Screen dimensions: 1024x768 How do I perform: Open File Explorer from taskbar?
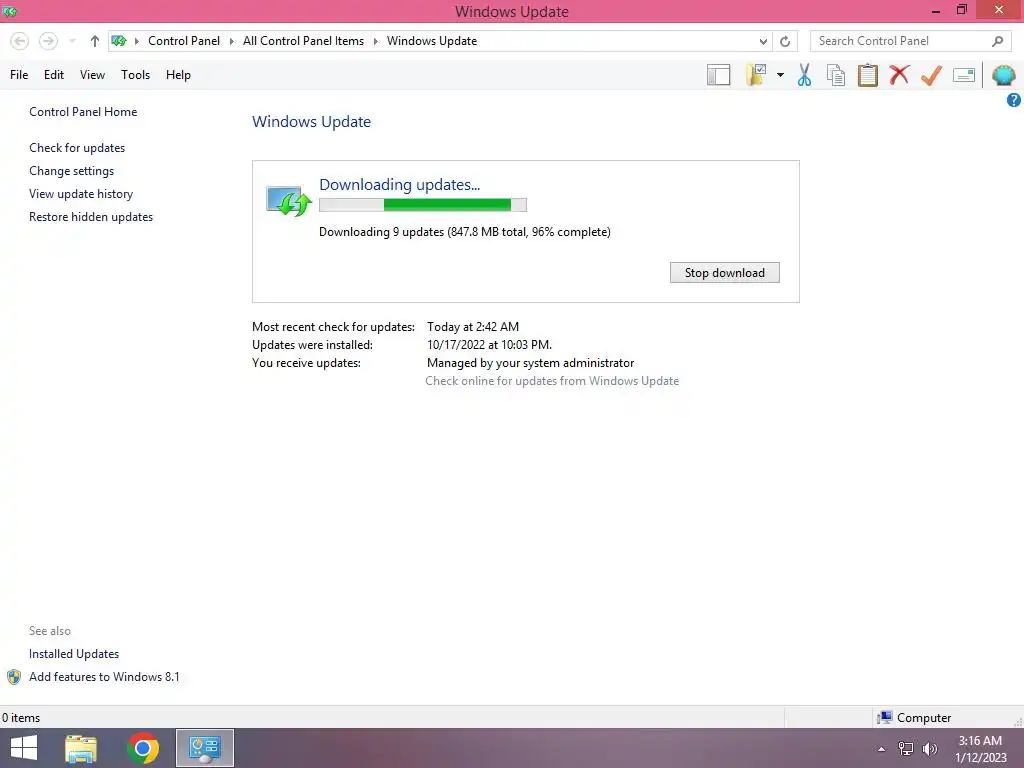(x=81, y=748)
